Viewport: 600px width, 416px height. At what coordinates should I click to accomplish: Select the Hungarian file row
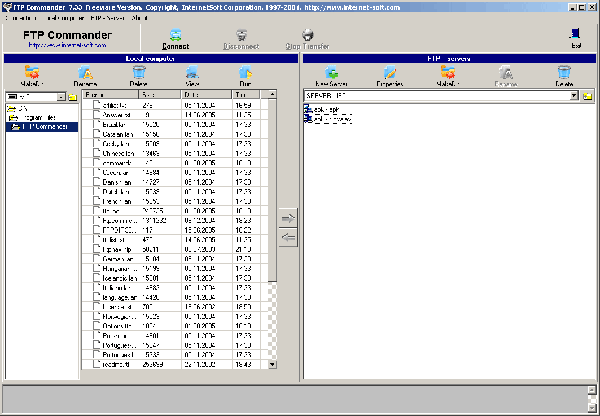[175, 268]
